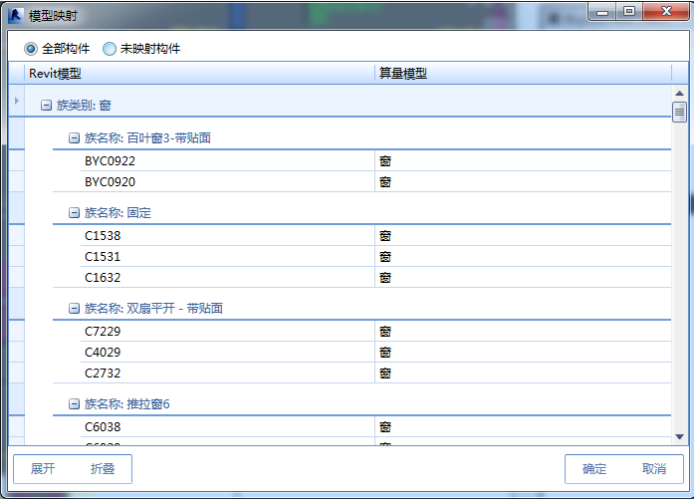
Task: Click the 展开 button
Action: [x=43, y=468]
